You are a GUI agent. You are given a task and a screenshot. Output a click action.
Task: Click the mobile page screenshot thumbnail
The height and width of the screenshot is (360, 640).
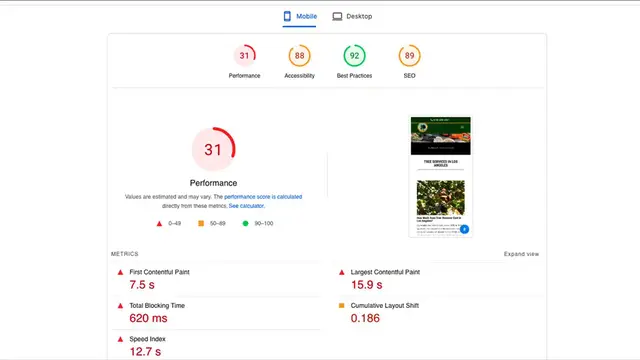(440, 177)
